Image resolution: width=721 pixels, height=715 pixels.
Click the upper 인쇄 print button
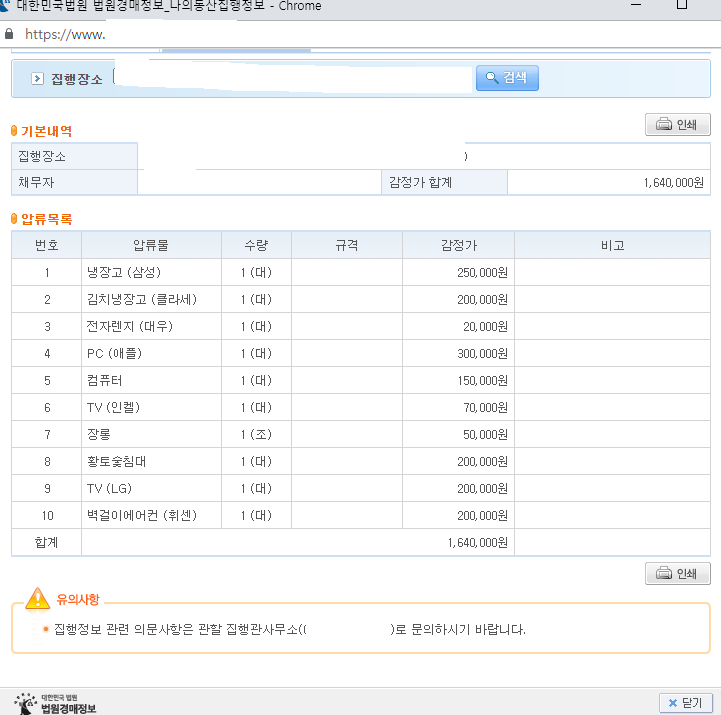[x=677, y=124]
